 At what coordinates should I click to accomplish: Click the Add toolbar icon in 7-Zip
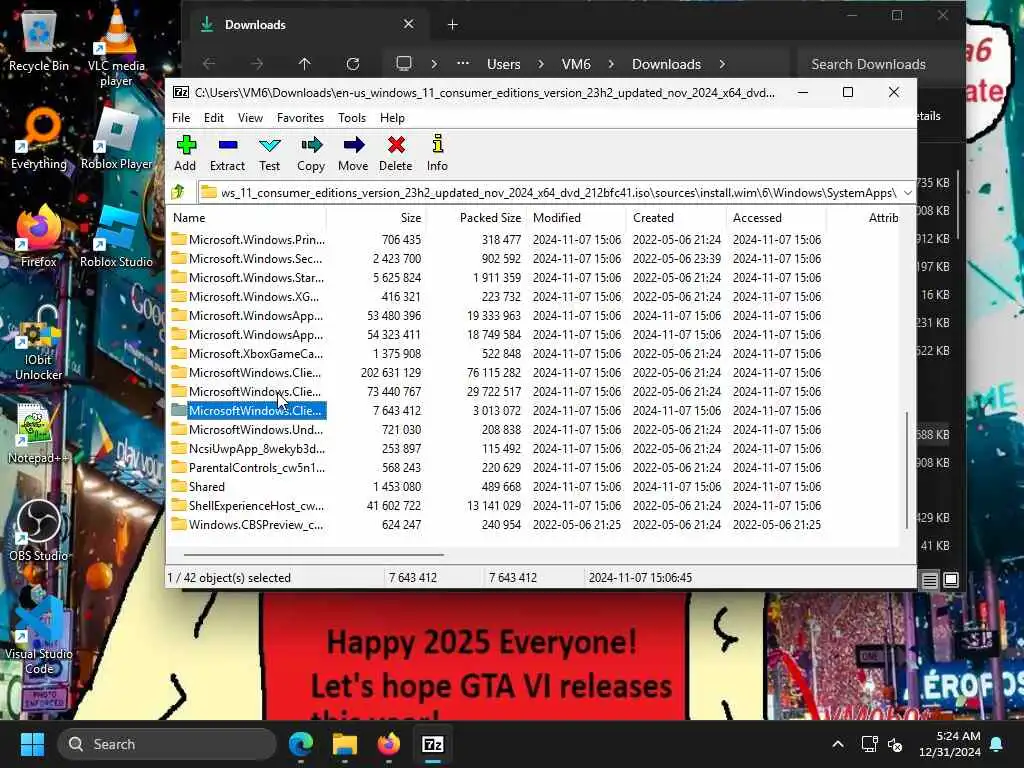coord(185,153)
